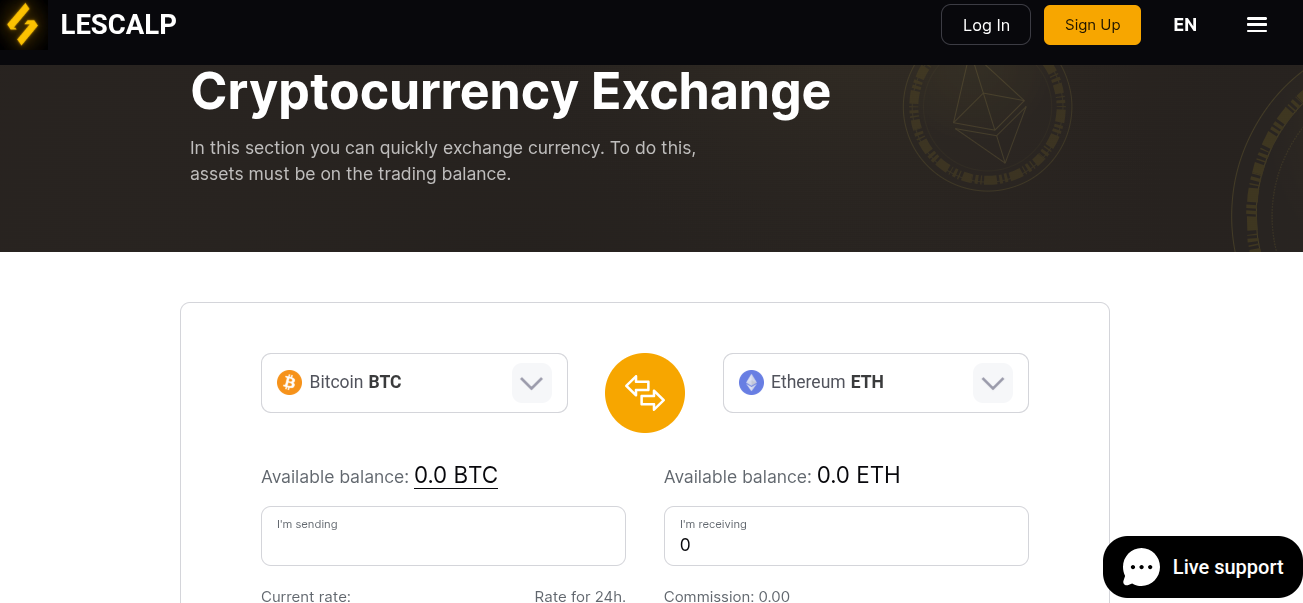Swap currencies with the orange arrows button
The image size is (1303, 603).
point(645,393)
